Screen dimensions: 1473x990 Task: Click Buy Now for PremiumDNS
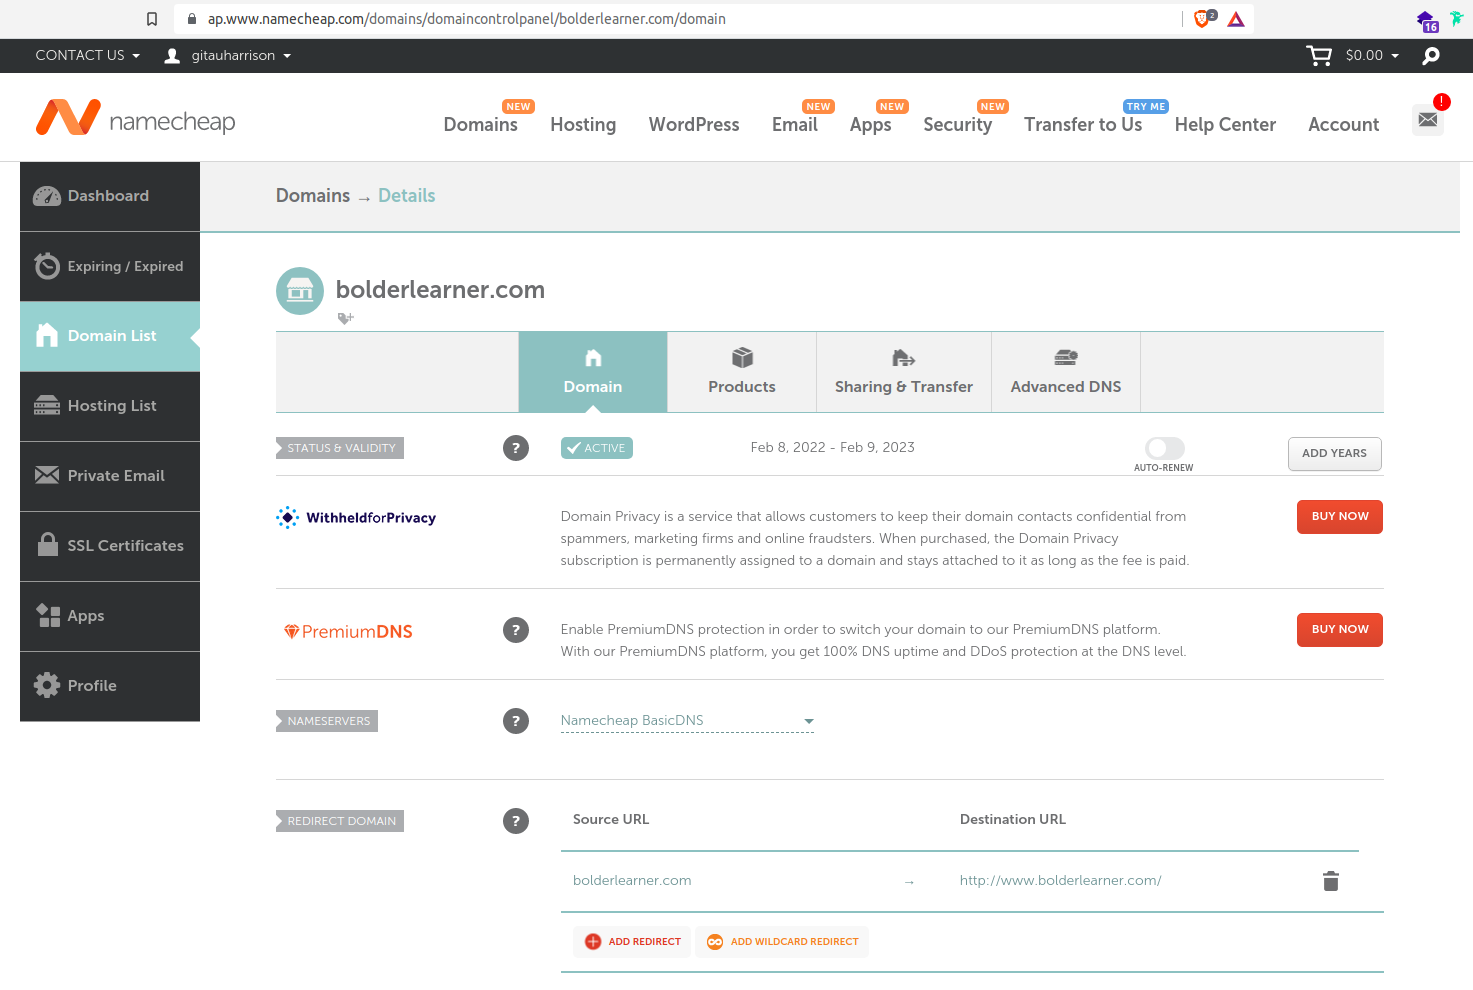(1340, 630)
